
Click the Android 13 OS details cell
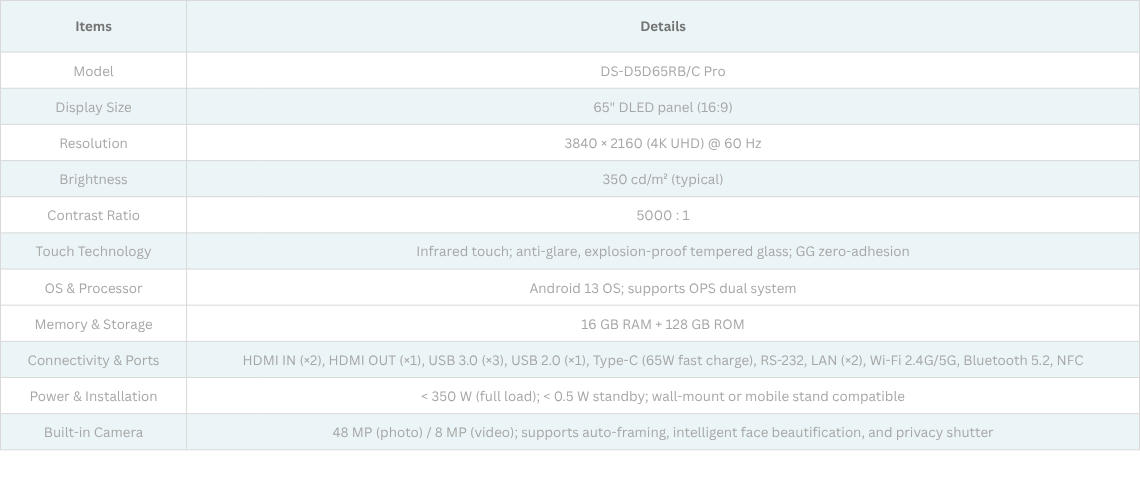(662, 288)
